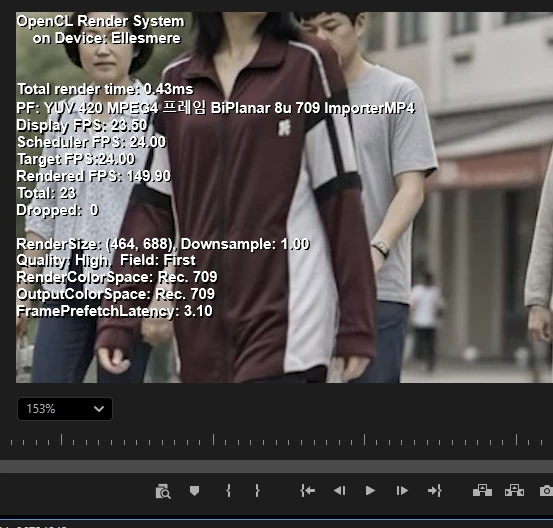Add a marker with the marker icon

194,491
